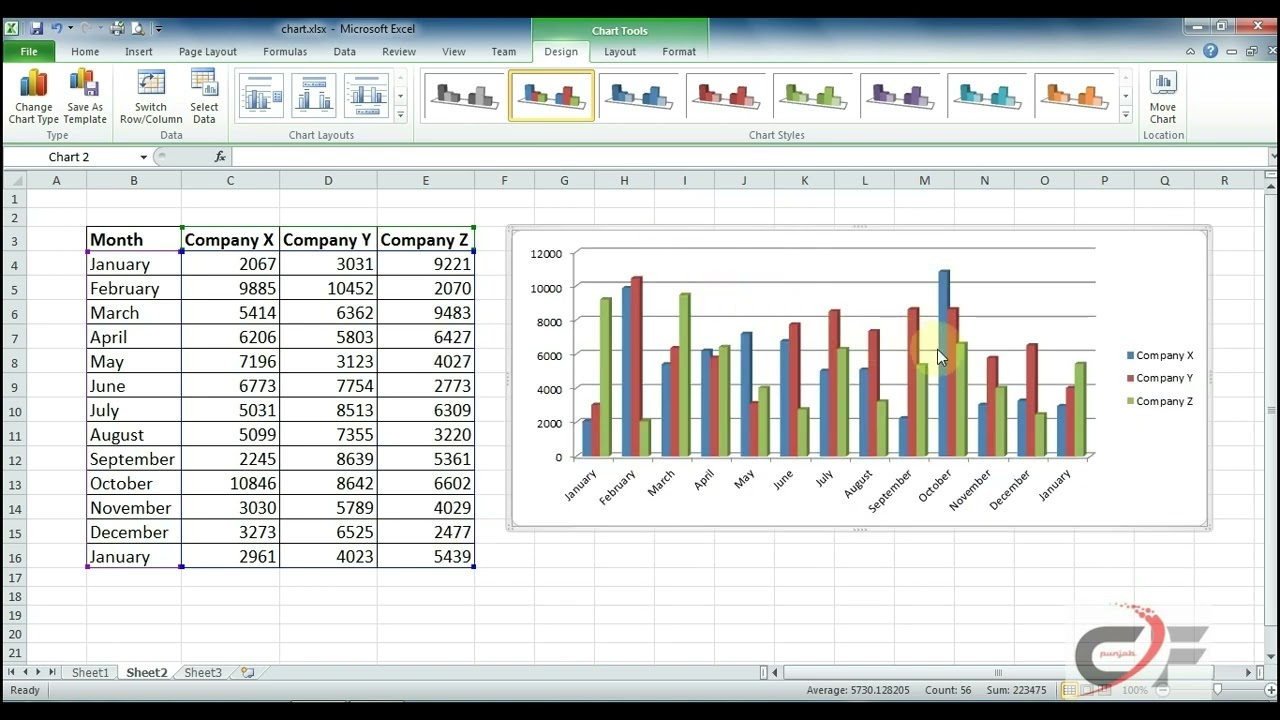Open the Team ribbon tab

coord(504,52)
